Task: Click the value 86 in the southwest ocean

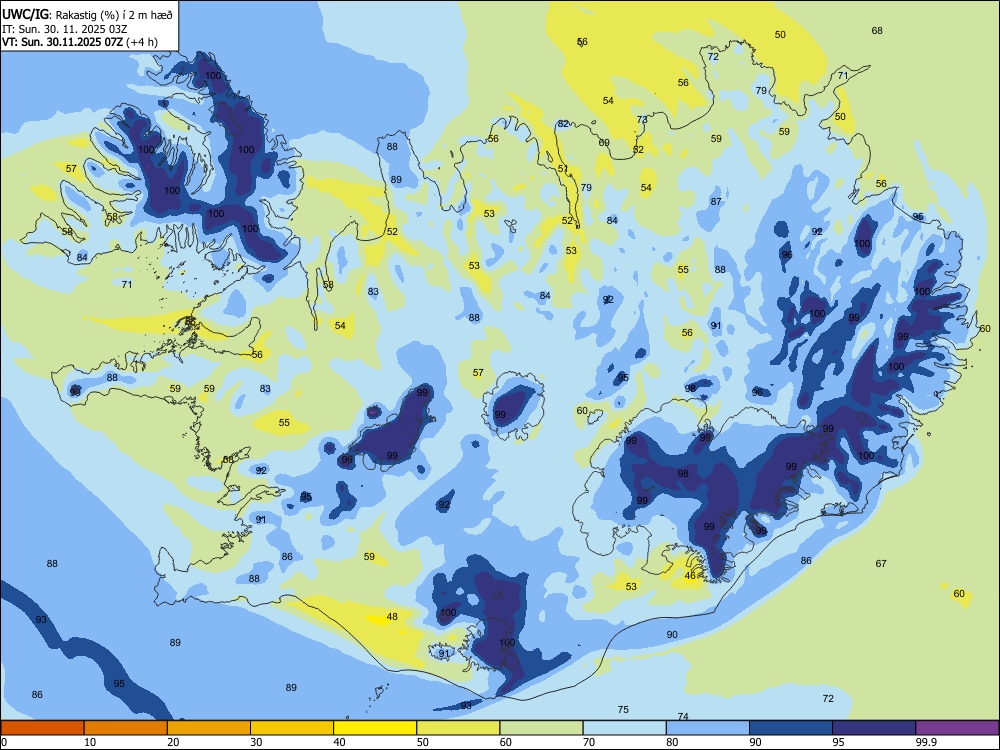Action: 37,695
